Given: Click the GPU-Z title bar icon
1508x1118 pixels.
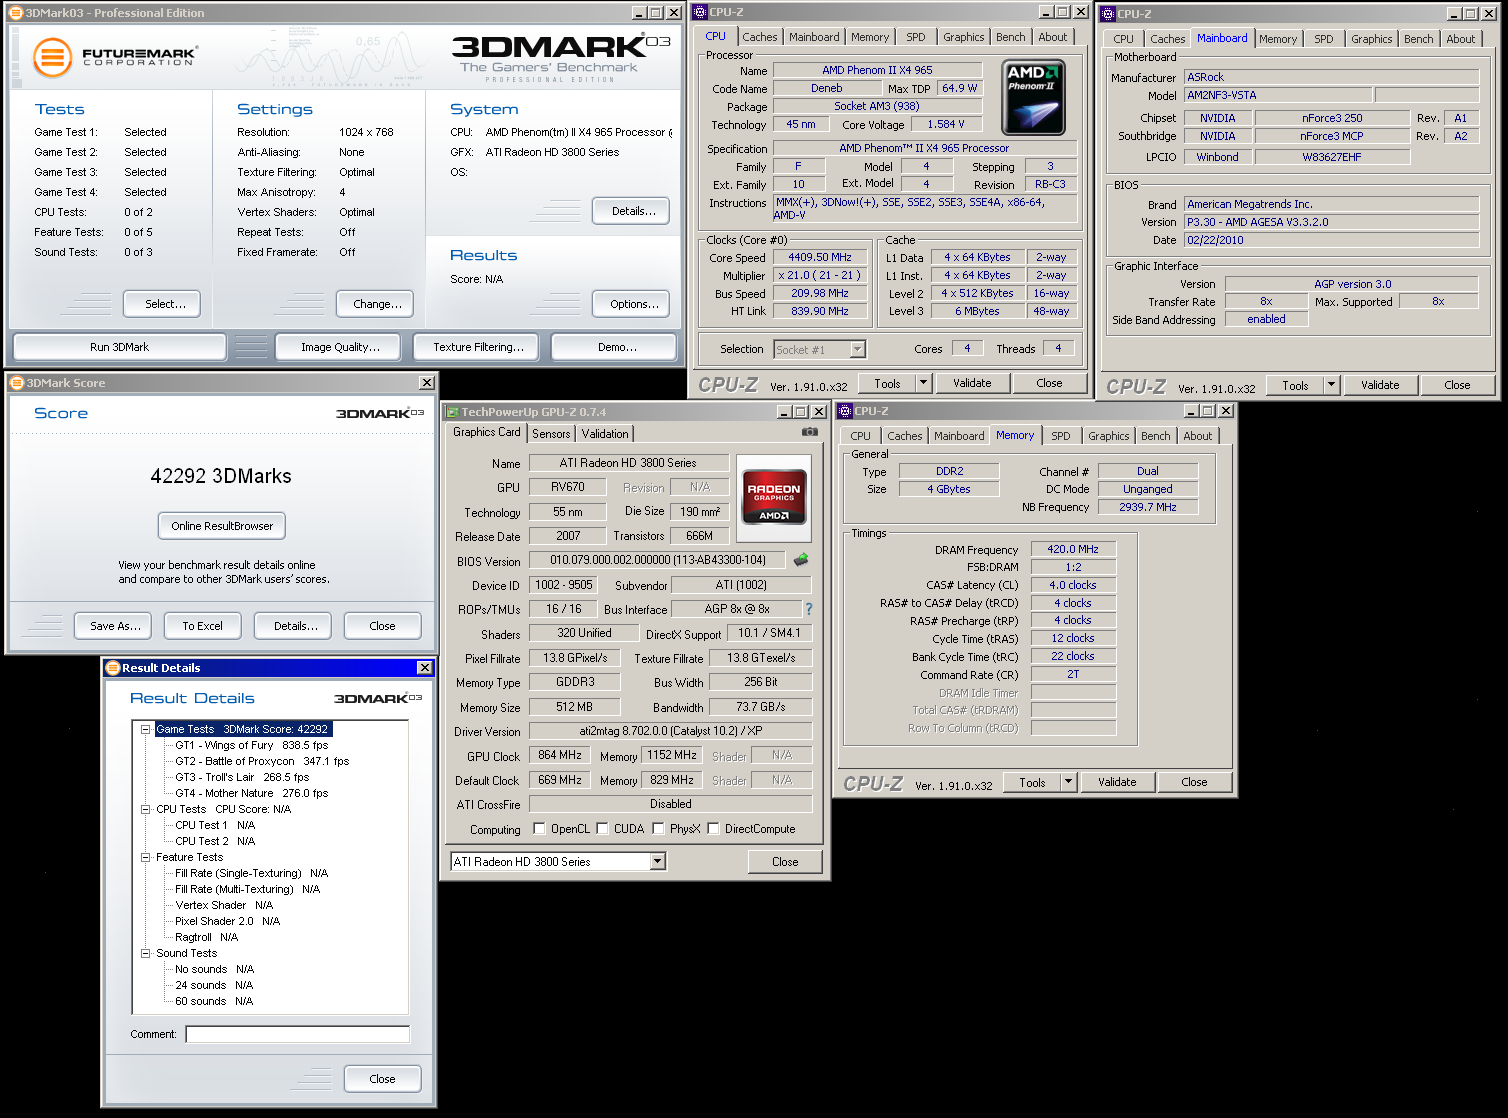Looking at the screenshot, I should coord(452,412).
